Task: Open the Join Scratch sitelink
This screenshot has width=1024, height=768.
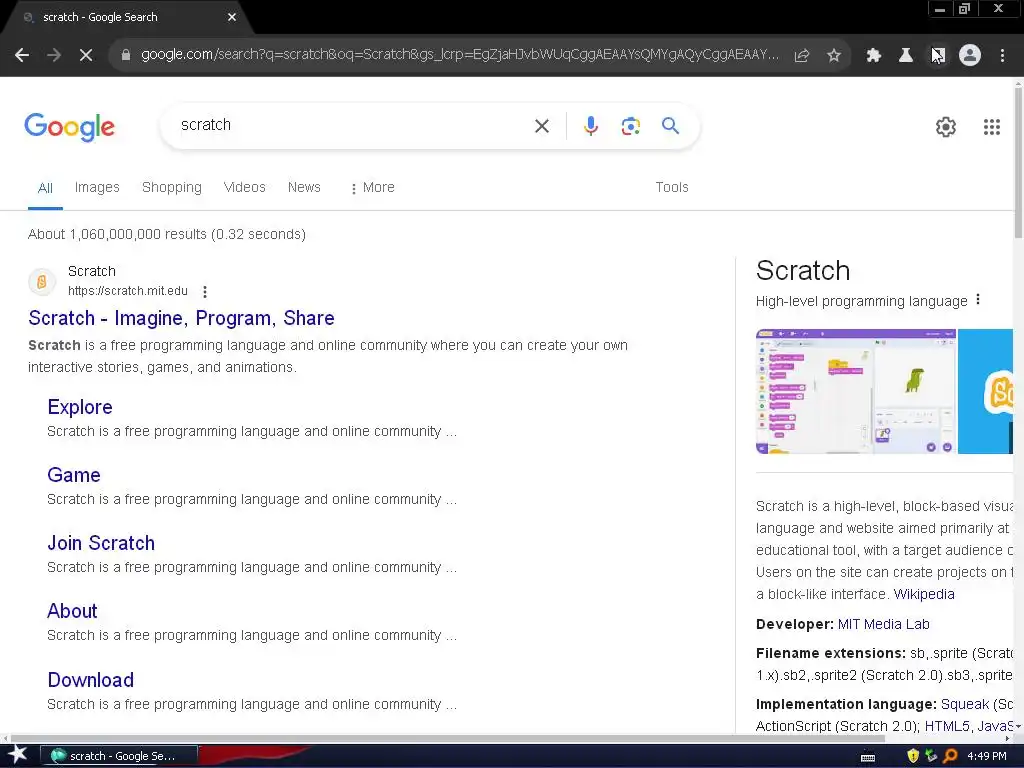Action: click(x=101, y=543)
